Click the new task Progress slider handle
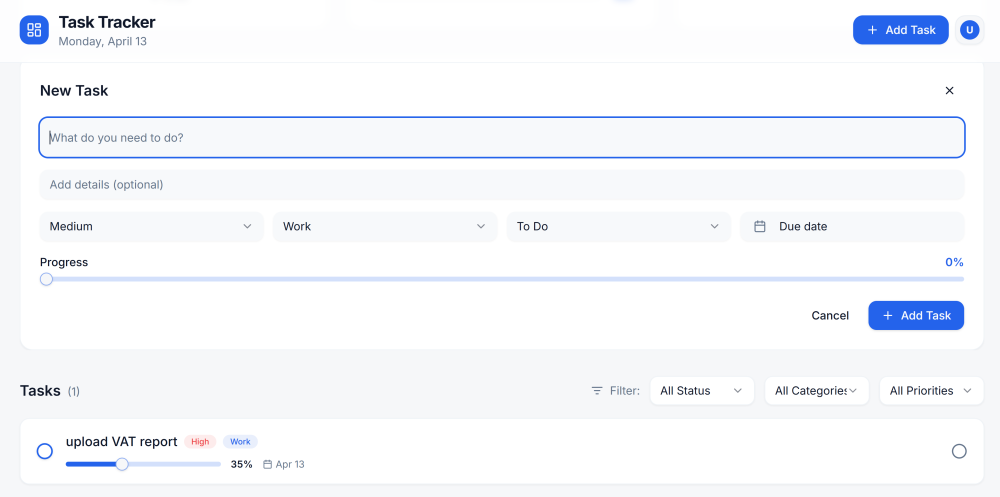The width and height of the screenshot is (1000, 497). [46, 279]
